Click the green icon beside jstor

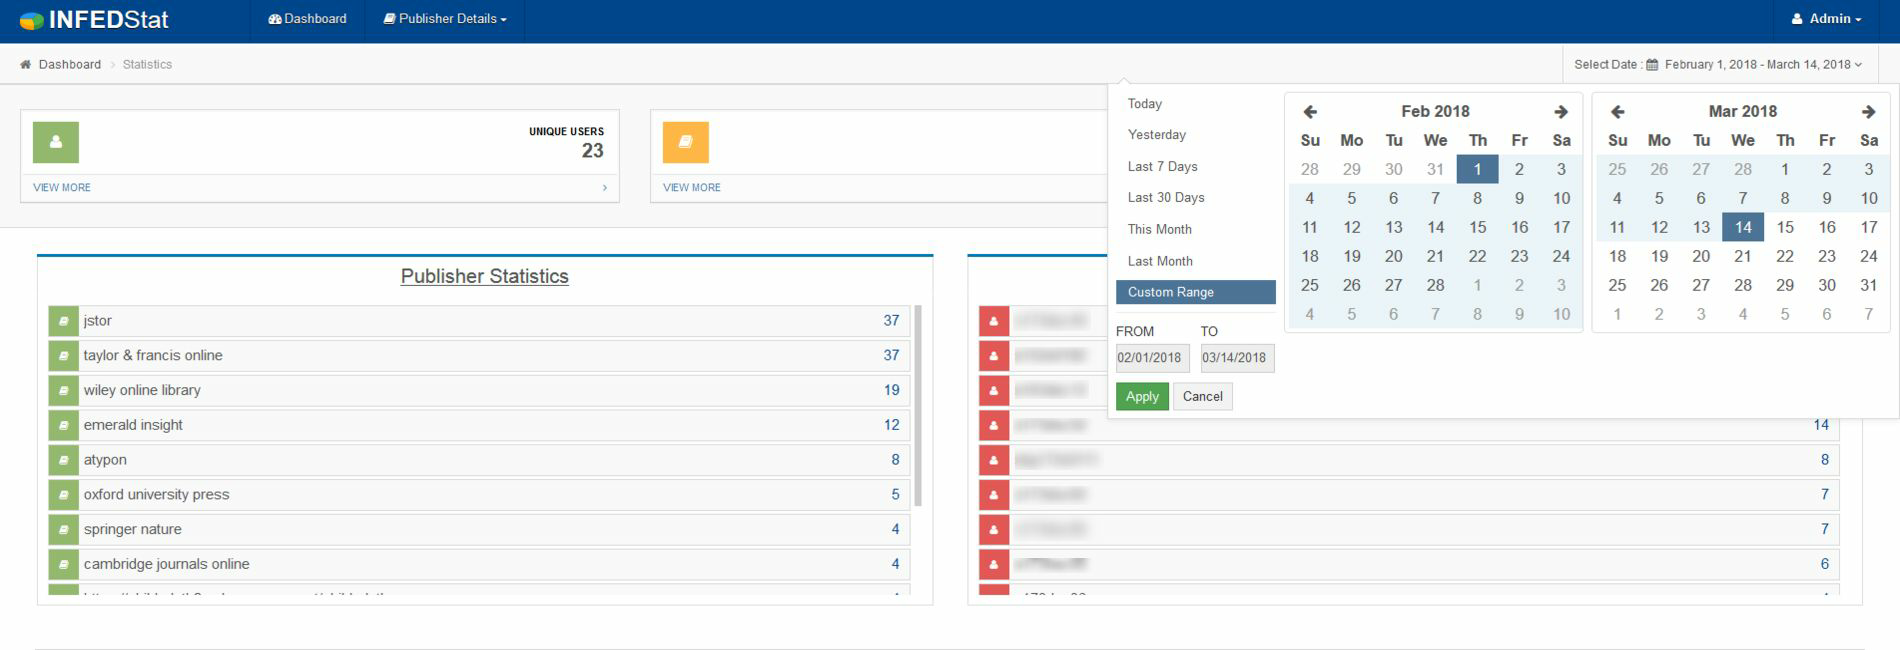(63, 321)
